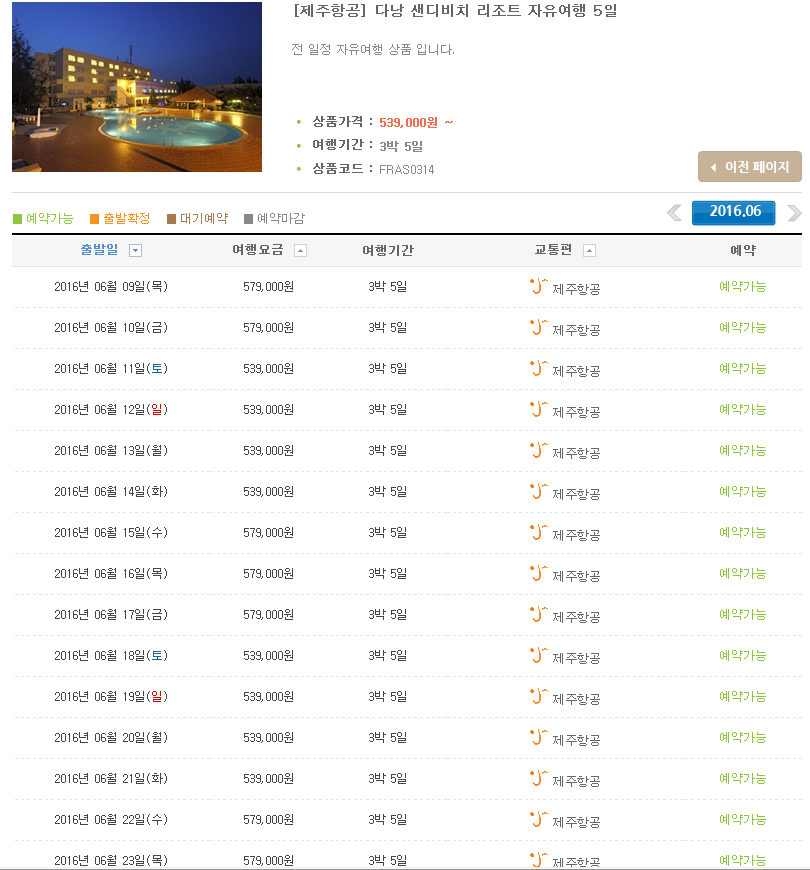Click 예약가능 for 06월 11일
Screen dimensions: 810x870
(742, 368)
